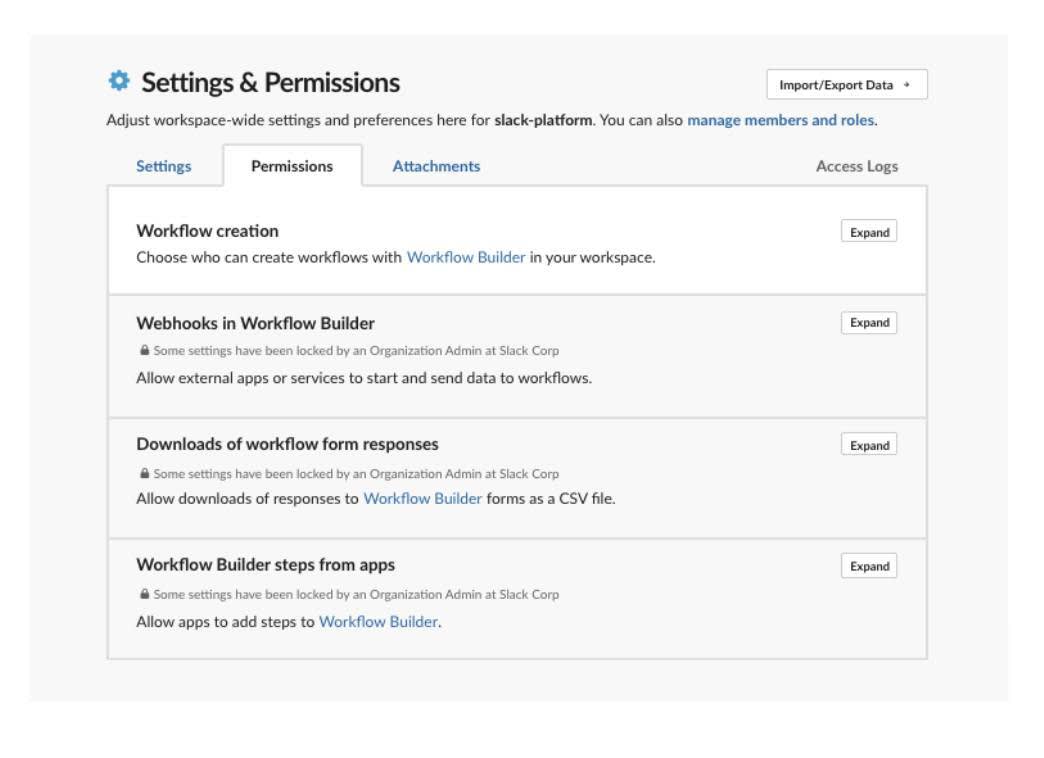
Task: Click the lock icon under Downloads of workflow form responses
Action: [x=144, y=471]
